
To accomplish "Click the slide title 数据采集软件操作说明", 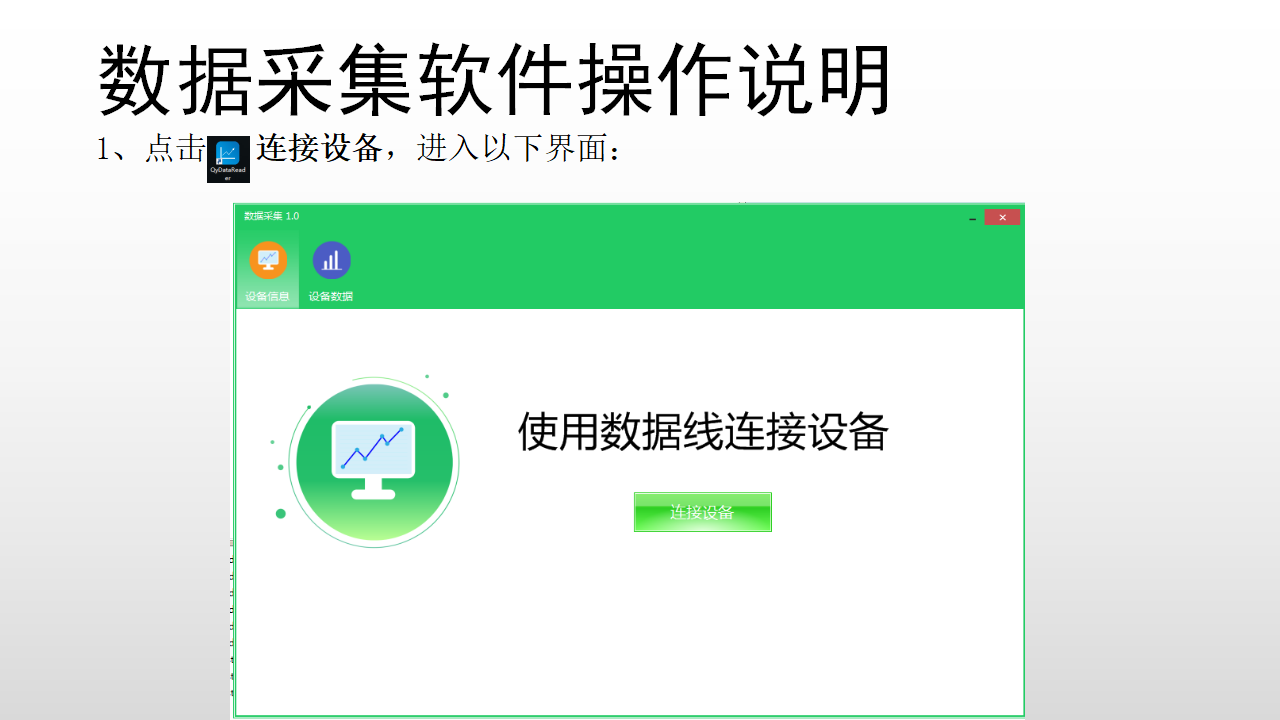I will [x=495, y=80].
